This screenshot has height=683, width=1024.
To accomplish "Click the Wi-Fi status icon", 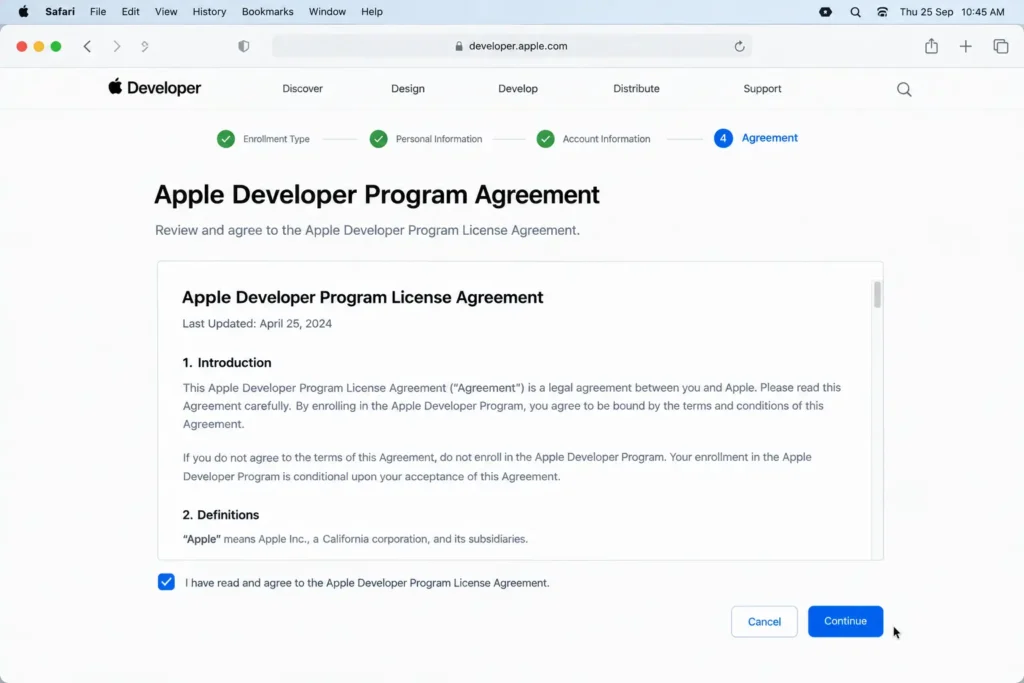I will 882,12.
